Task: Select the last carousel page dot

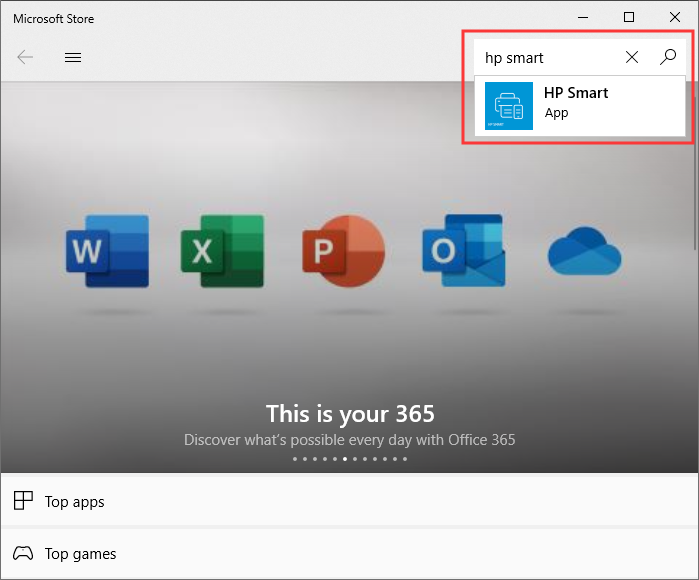Action: coord(405,459)
